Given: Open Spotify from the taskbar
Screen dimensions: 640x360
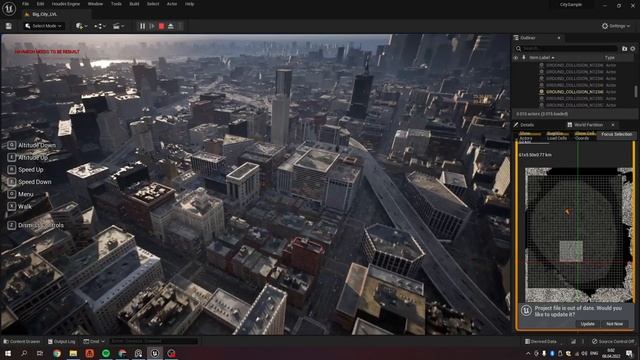Looking at the screenshot, I should pos(106,353).
